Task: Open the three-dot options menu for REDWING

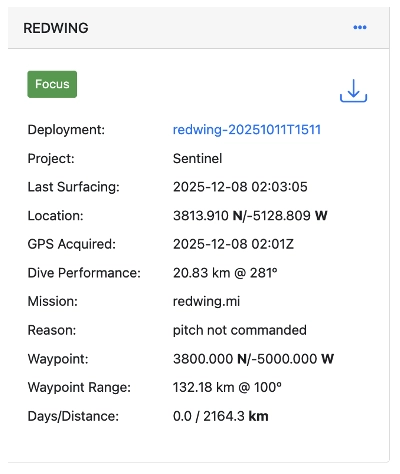Action: click(360, 27)
